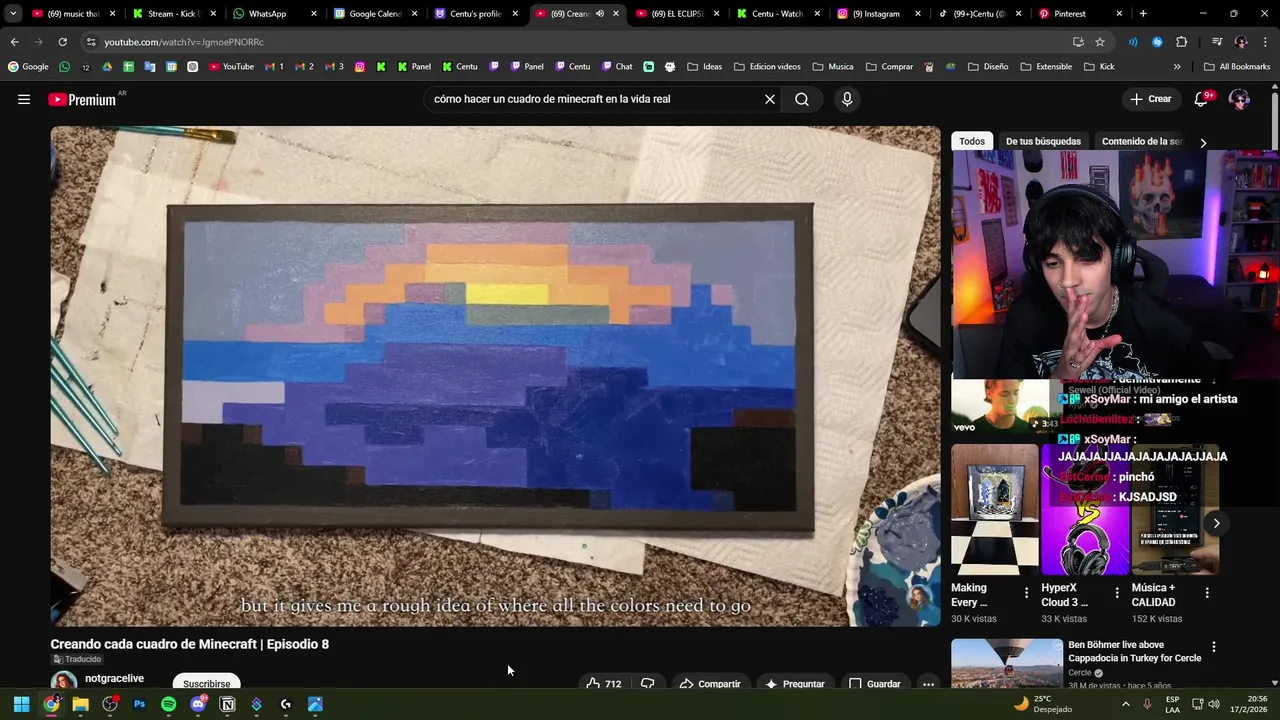Show more filter chips arrow
Screen dimensions: 1280x720
coord(1203,142)
